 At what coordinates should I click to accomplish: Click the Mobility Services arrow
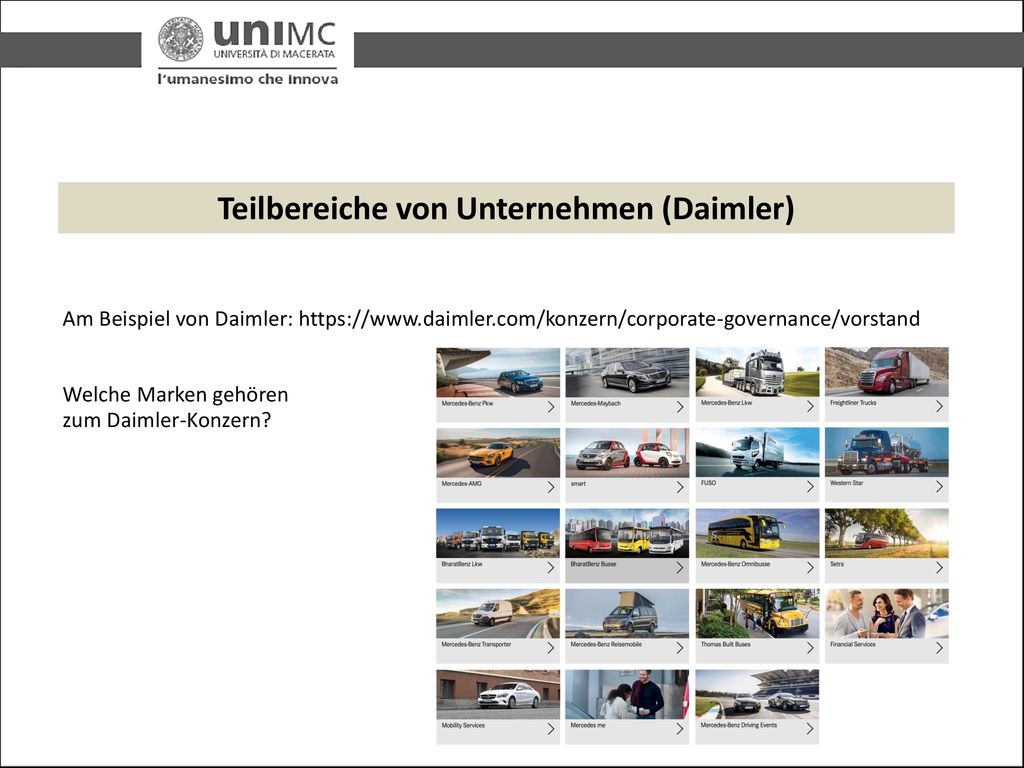[551, 729]
